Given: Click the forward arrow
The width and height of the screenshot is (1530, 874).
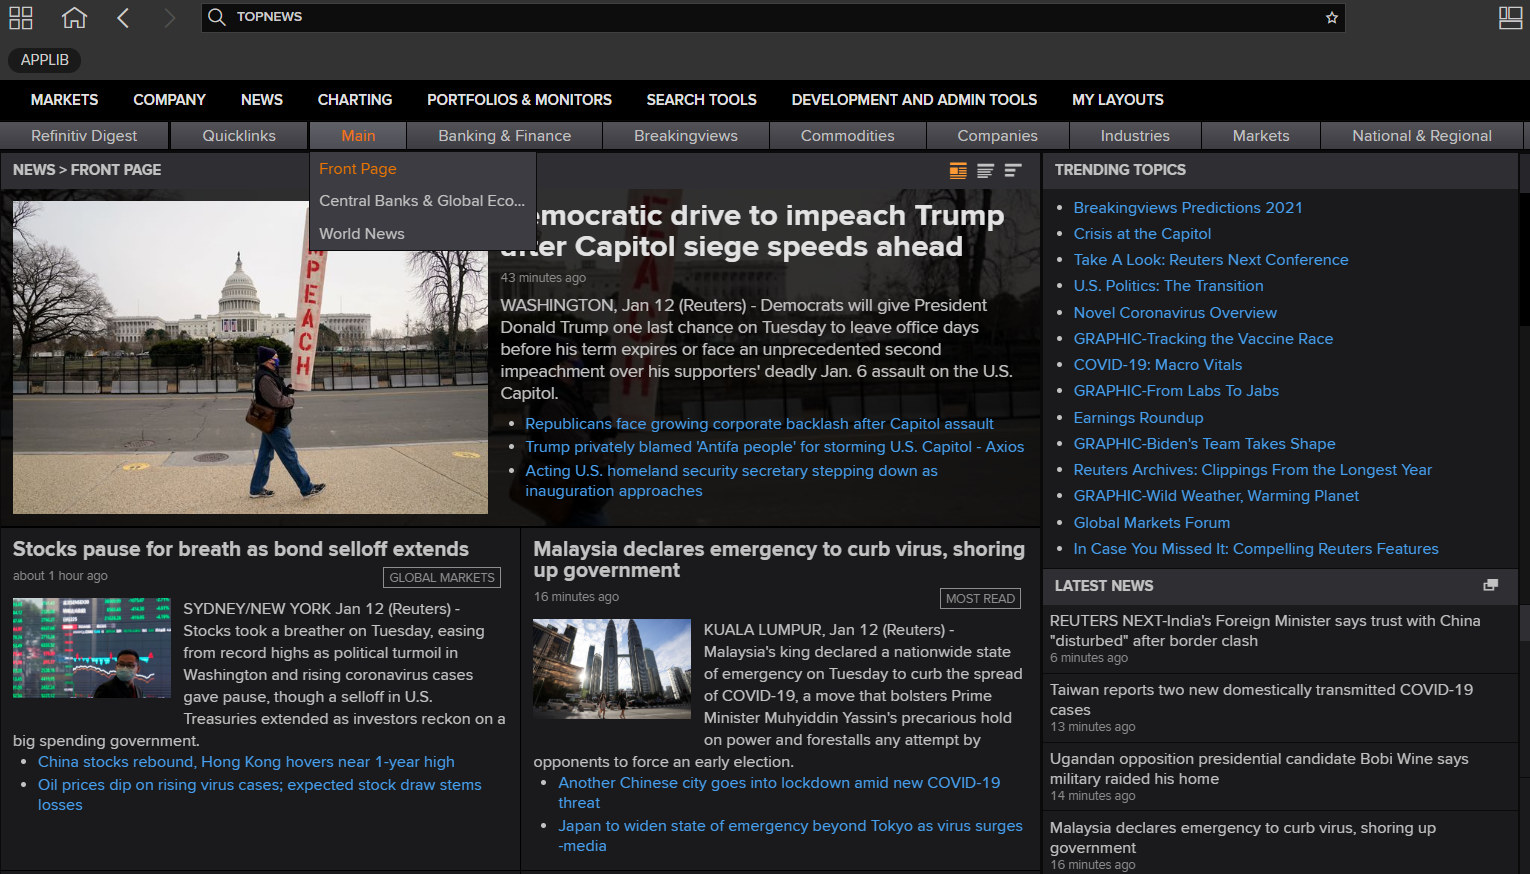Looking at the screenshot, I should click(169, 17).
